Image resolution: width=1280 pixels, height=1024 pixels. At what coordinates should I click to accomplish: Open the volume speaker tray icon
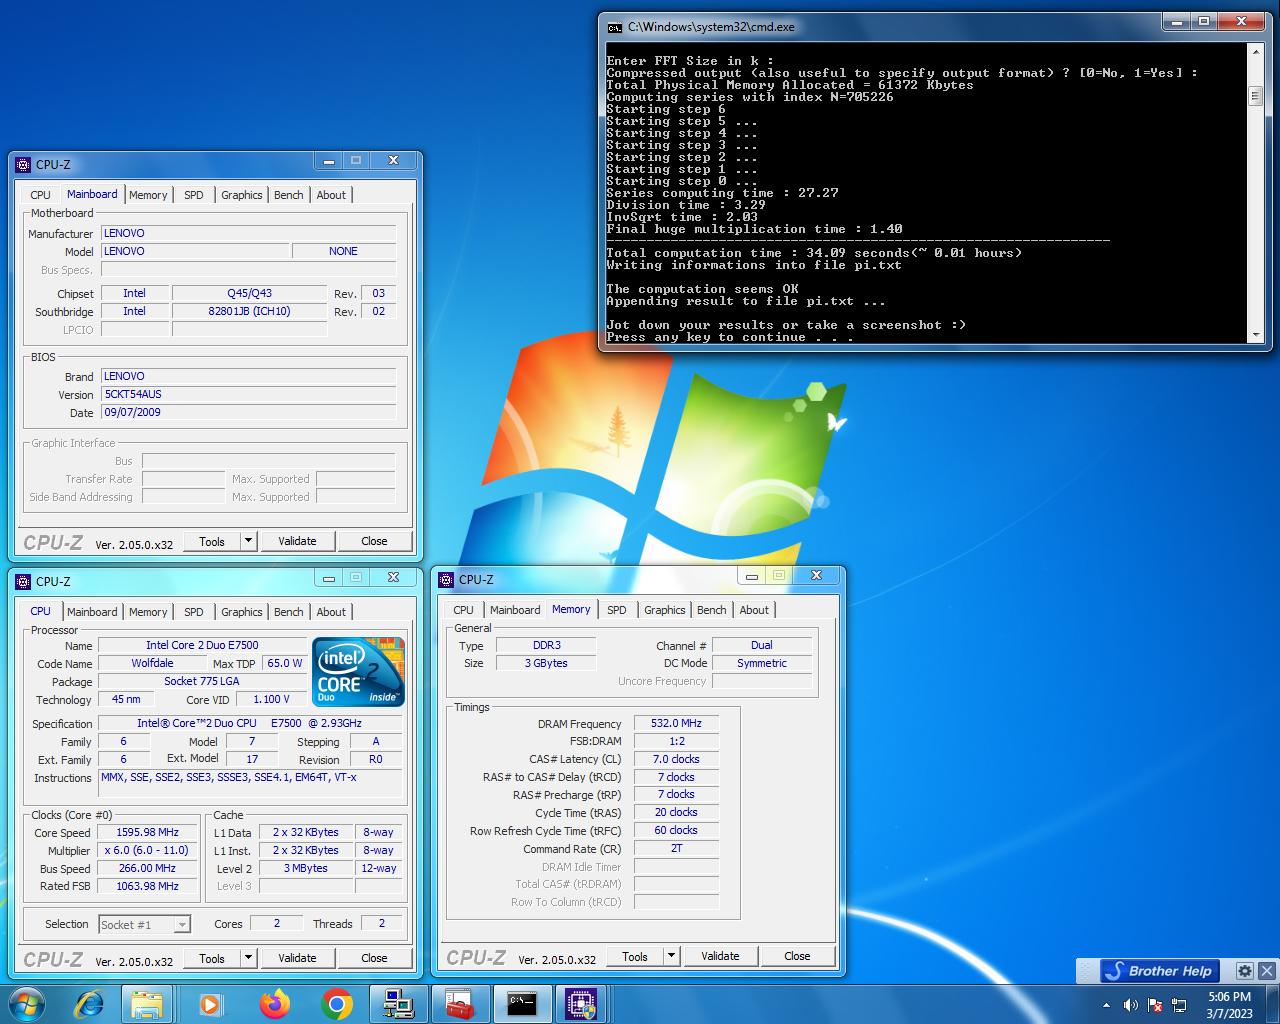(x=1131, y=1005)
